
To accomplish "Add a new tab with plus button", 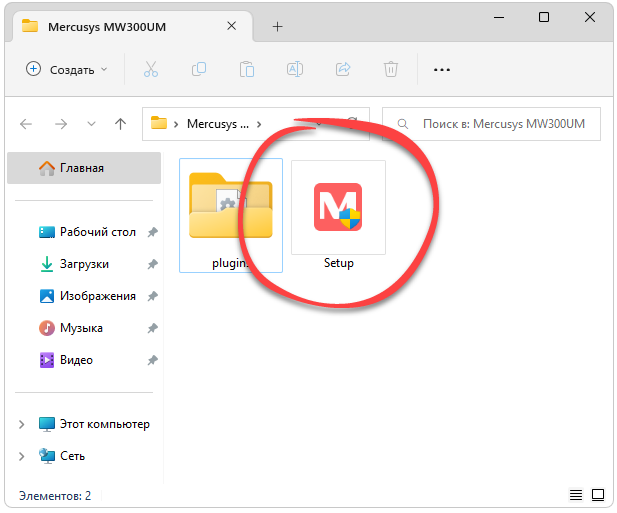I will (x=277, y=27).
